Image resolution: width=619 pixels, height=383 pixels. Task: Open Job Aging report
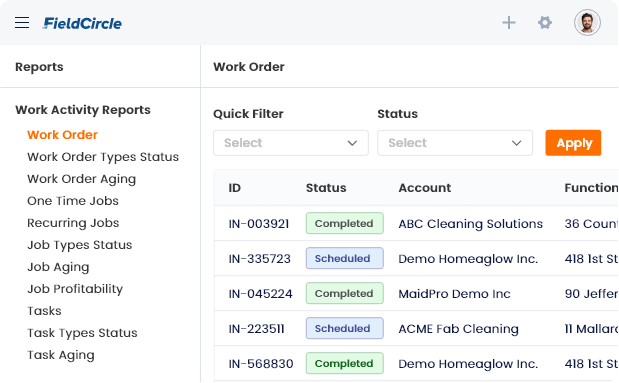click(58, 267)
